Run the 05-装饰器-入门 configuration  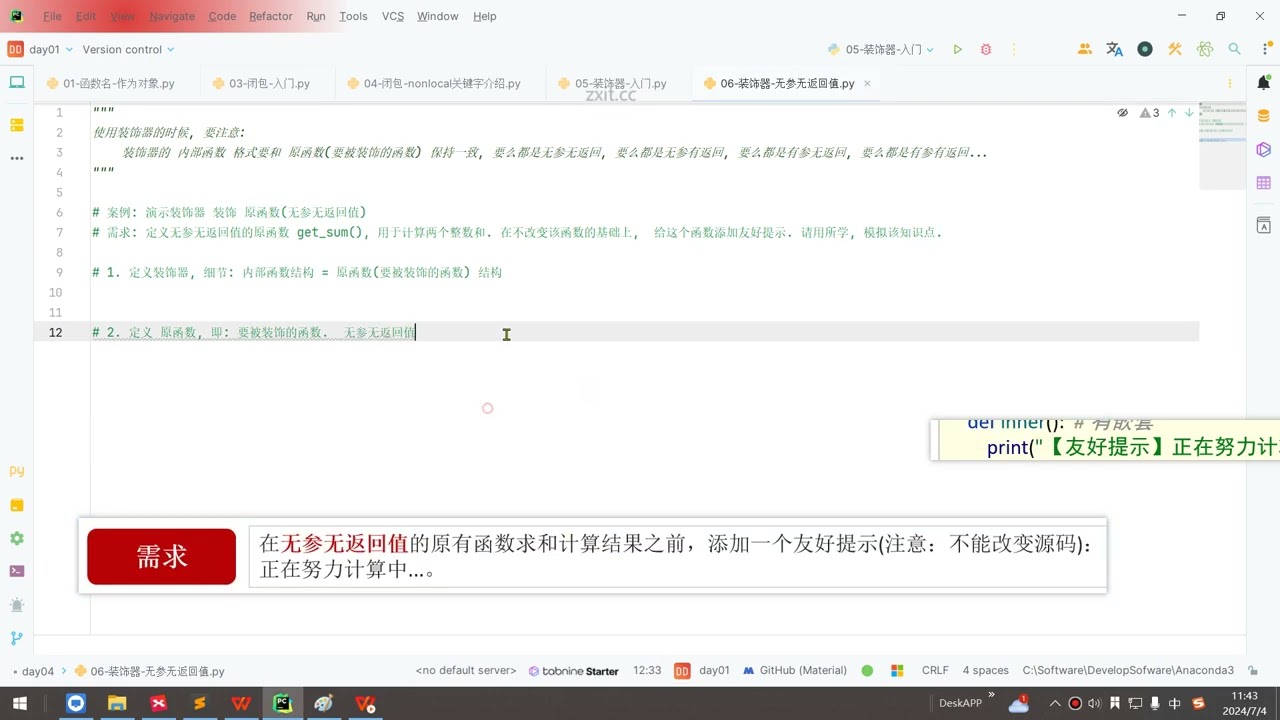tap(957, 49)
